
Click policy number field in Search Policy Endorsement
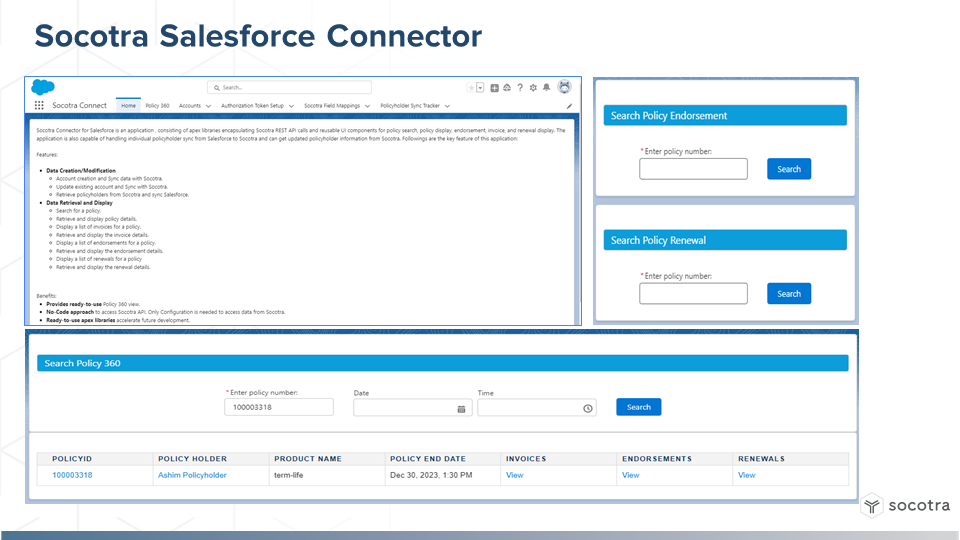pyautogui.click(x=693, y=169)
